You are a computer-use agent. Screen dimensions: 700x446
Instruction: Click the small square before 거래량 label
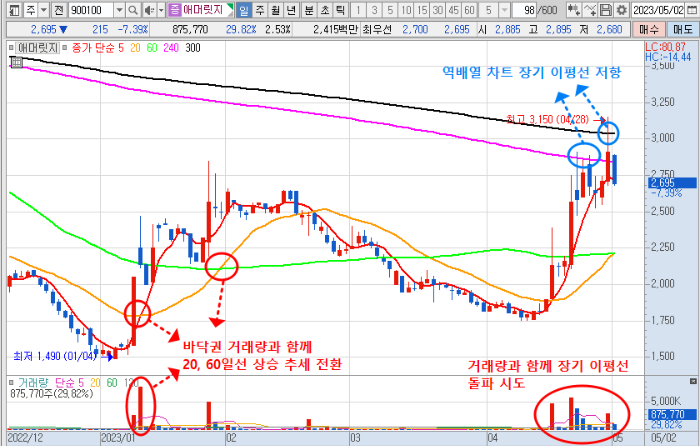coord(11,382)
